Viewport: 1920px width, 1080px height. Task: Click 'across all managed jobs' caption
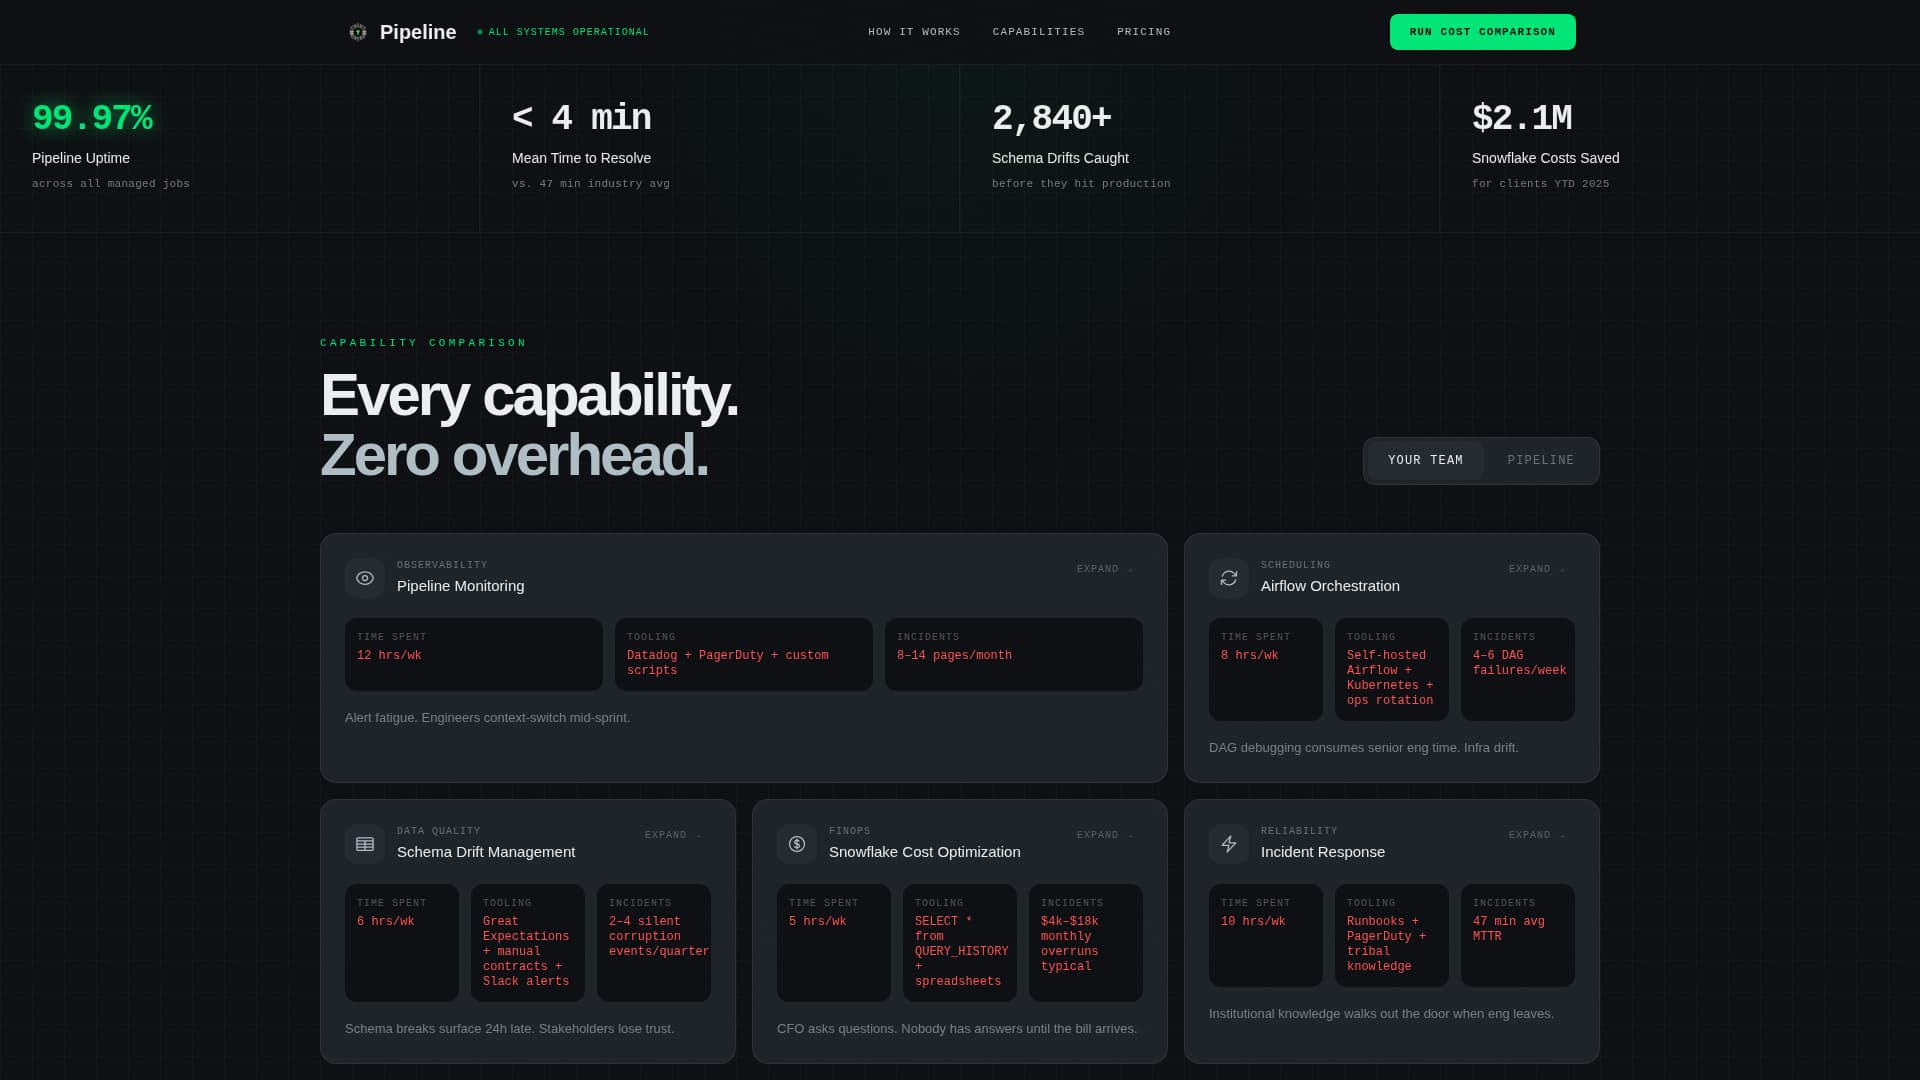point(111,184)
